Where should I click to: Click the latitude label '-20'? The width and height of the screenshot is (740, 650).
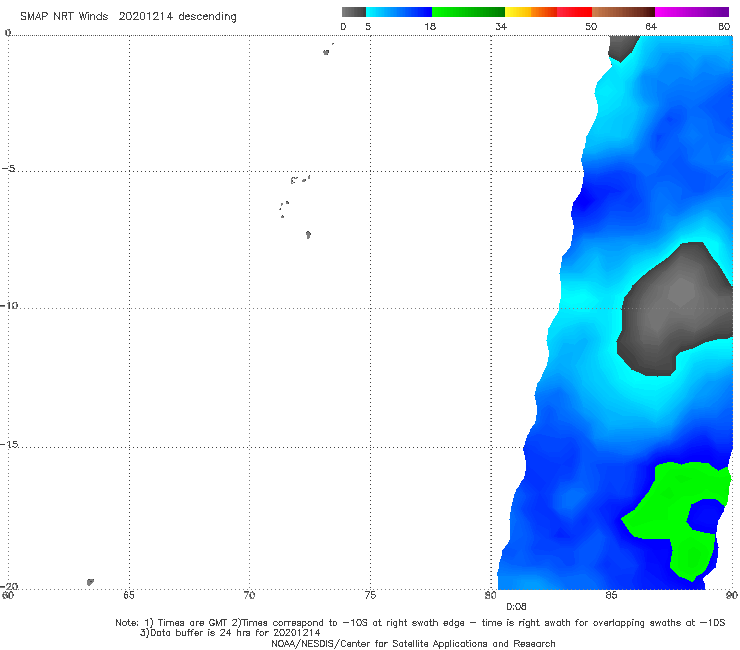(x=9, y=586)
